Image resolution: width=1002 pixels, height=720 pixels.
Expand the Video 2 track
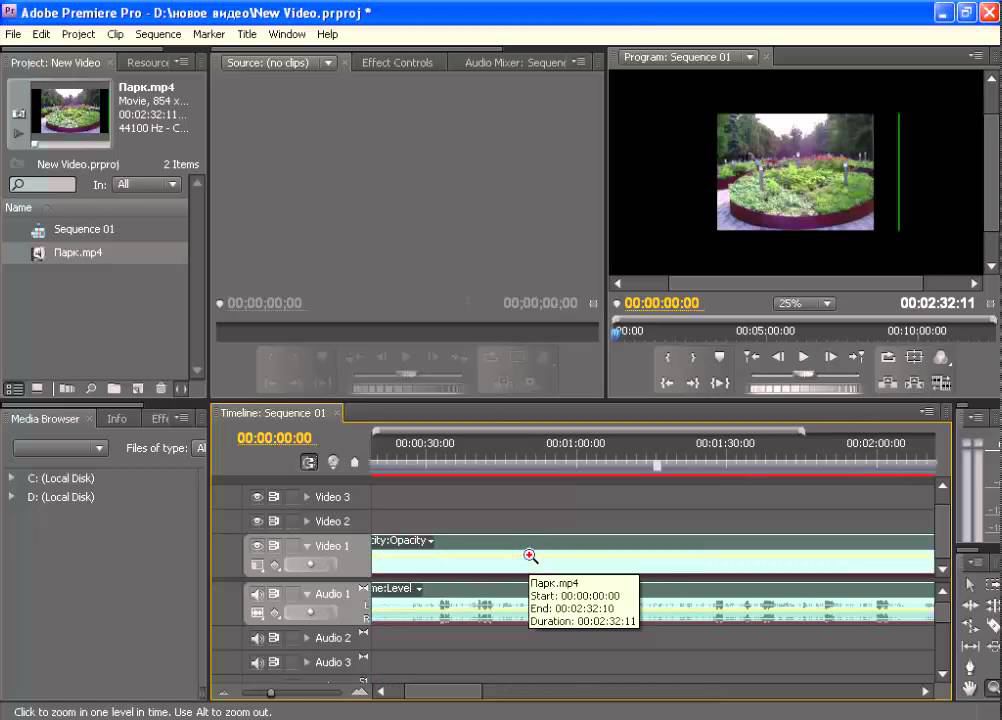click(x=307, y=521)
